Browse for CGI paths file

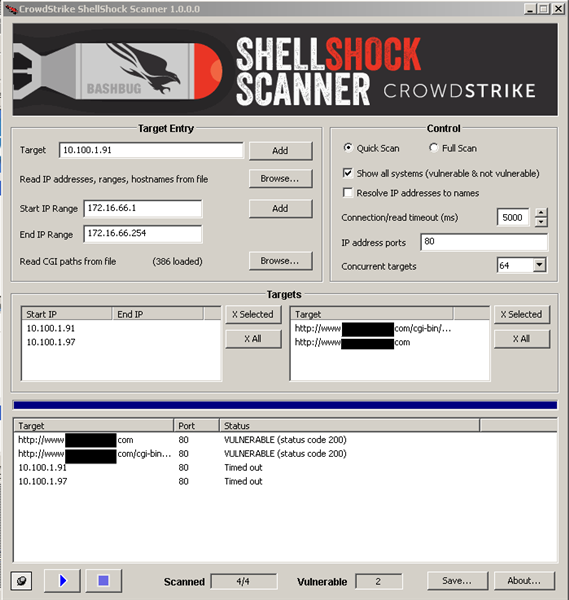pyautogui.click(x=280, y=261)
